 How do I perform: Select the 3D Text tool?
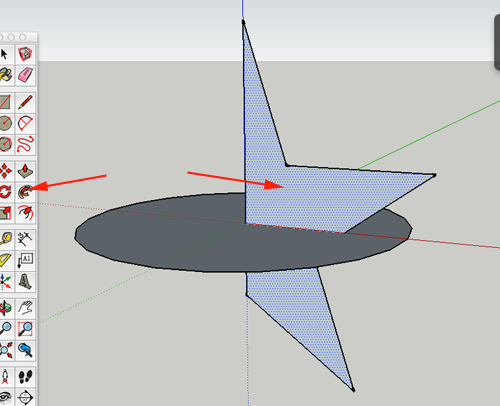point(25,282)
